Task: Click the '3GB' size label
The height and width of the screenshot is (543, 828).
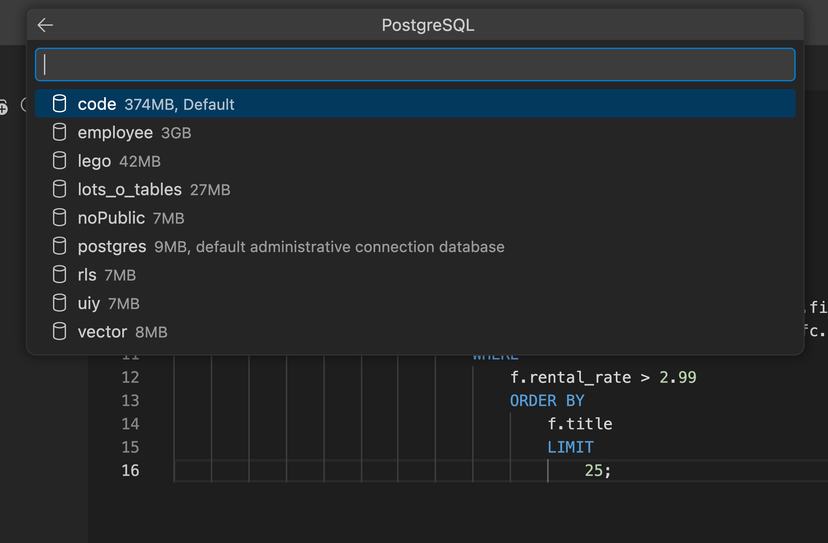Action: pos(176,133)
